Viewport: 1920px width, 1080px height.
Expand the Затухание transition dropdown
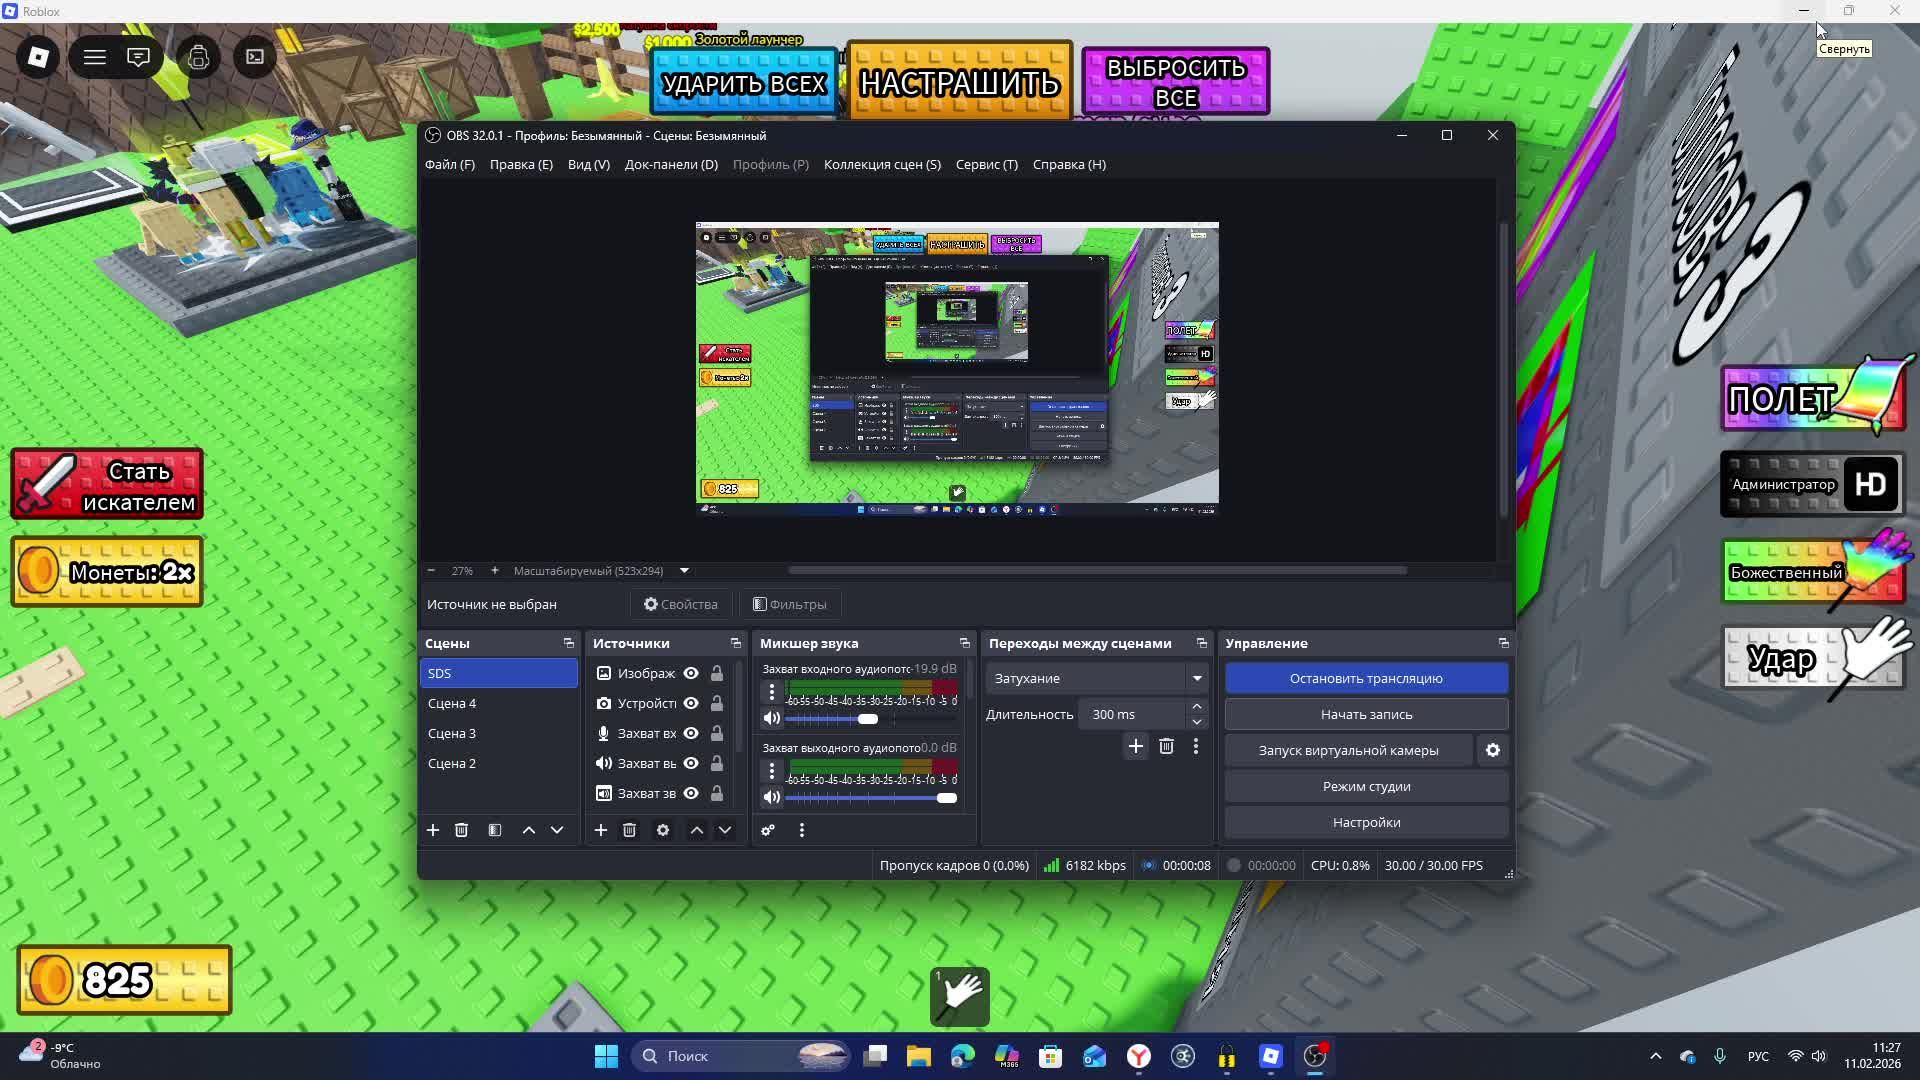1197,678
